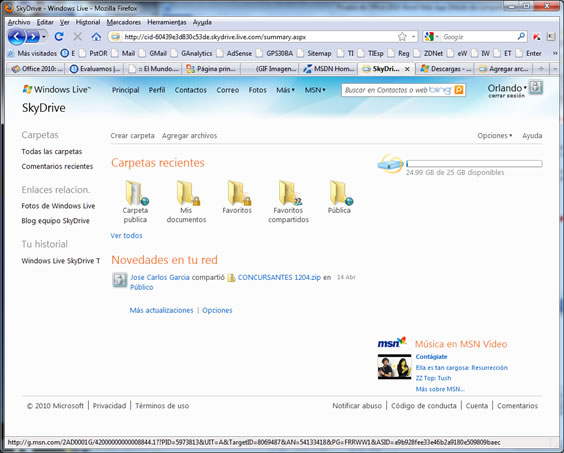
Task: Open Orlando account dropdown
Action: 525,87
